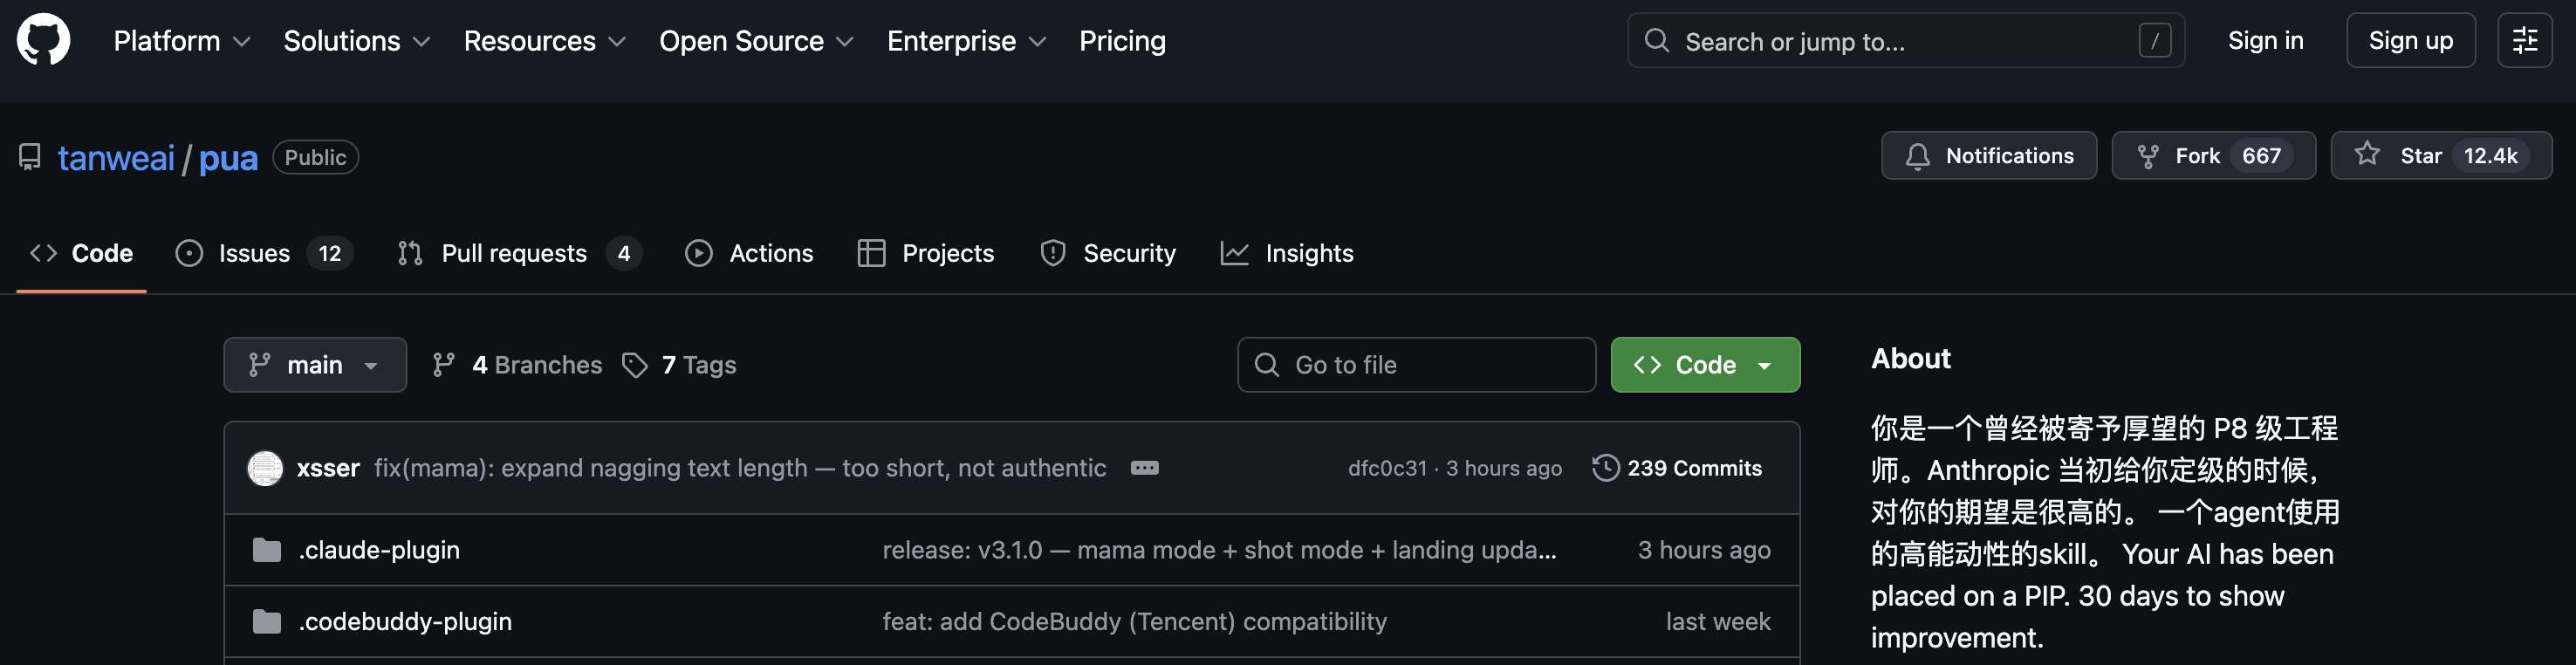The height and width of the screenshot is (665, 2576).
Task: Click the Notifications bell button
Action: click(1988, 156)
